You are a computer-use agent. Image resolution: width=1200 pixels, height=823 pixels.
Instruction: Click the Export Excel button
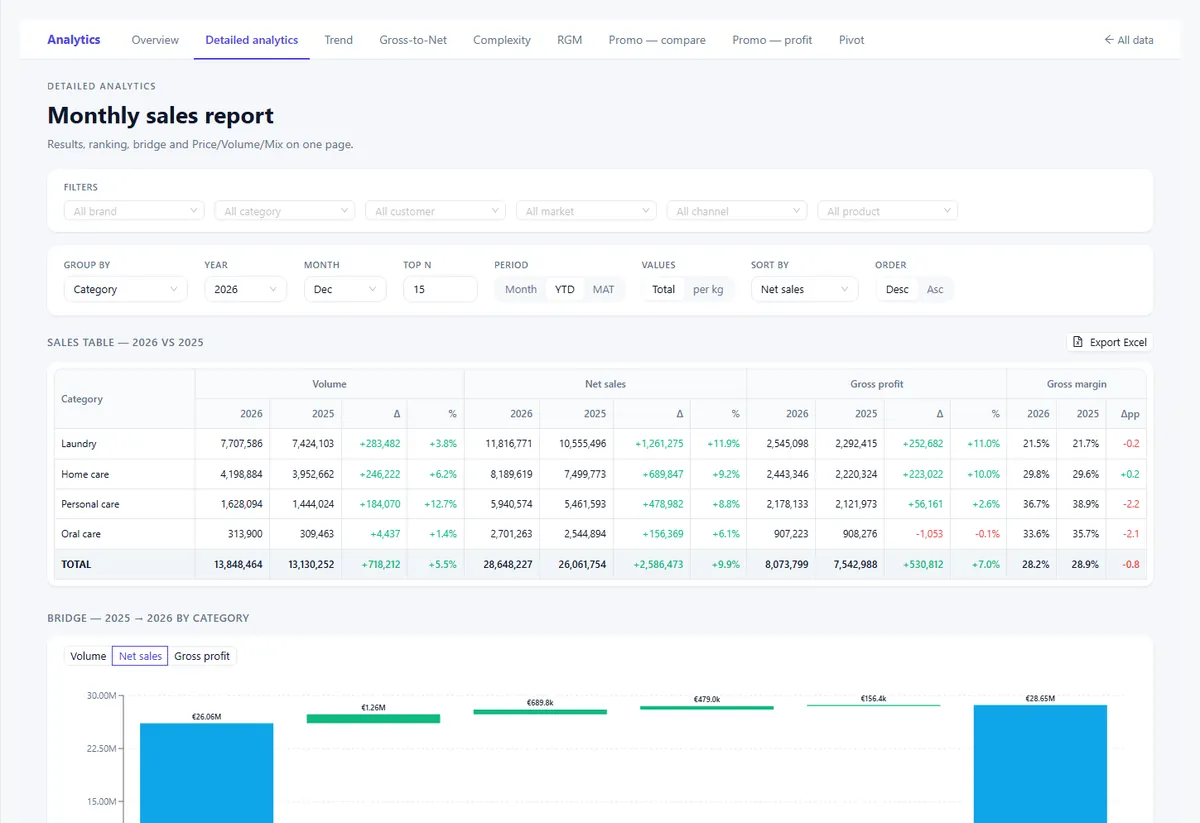1109,342
